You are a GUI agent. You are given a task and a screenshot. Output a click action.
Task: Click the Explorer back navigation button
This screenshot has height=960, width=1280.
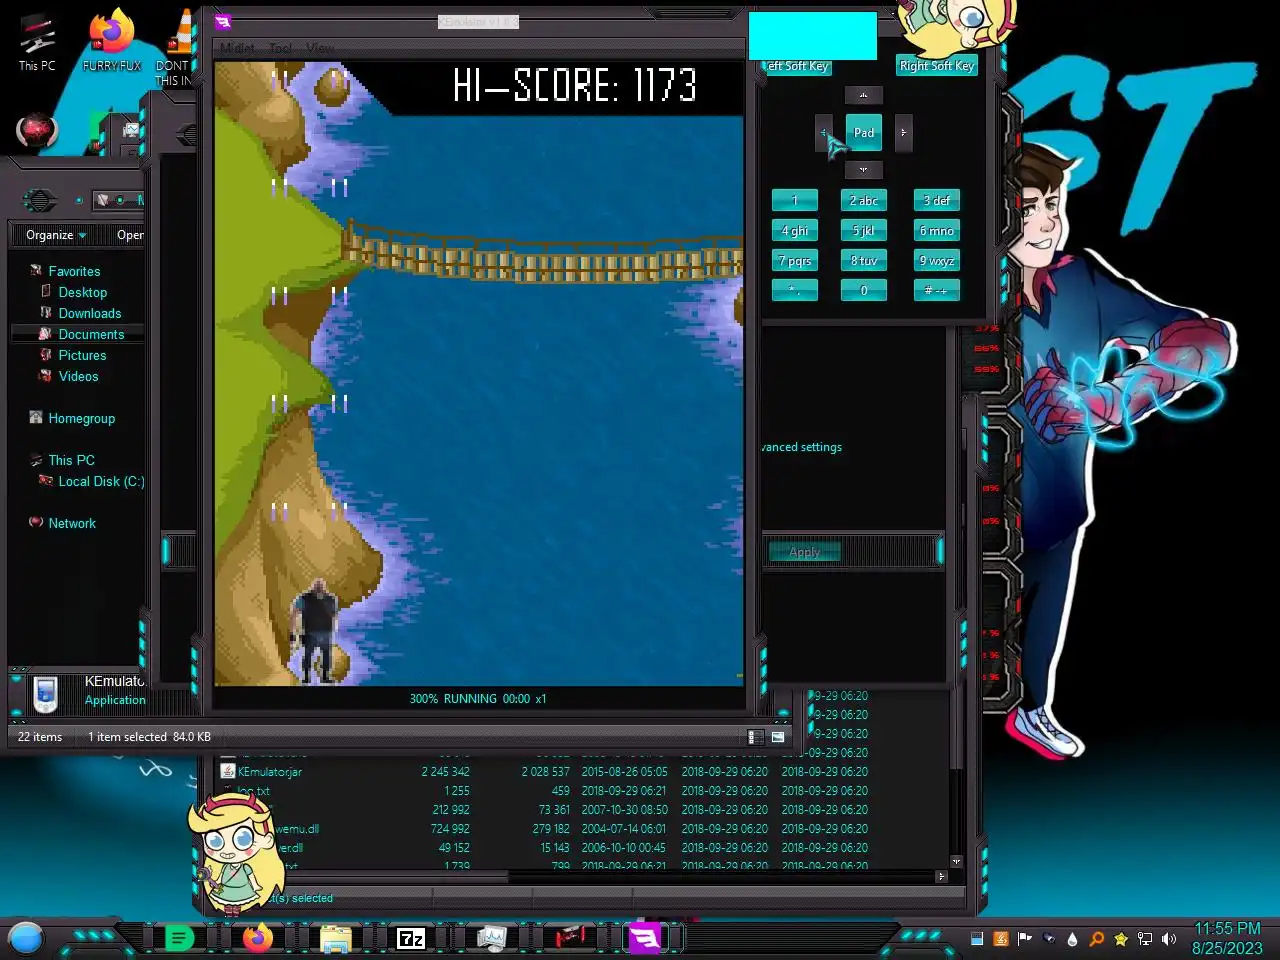(x=40, y=200)
